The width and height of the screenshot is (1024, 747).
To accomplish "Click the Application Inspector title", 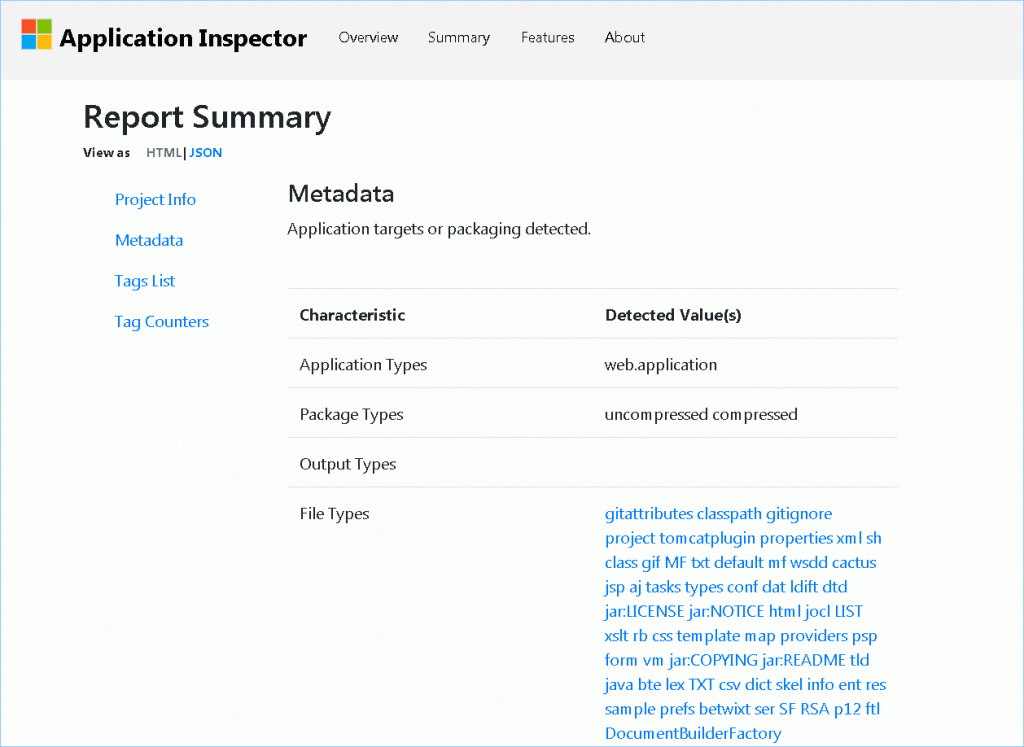I will 183,39.
